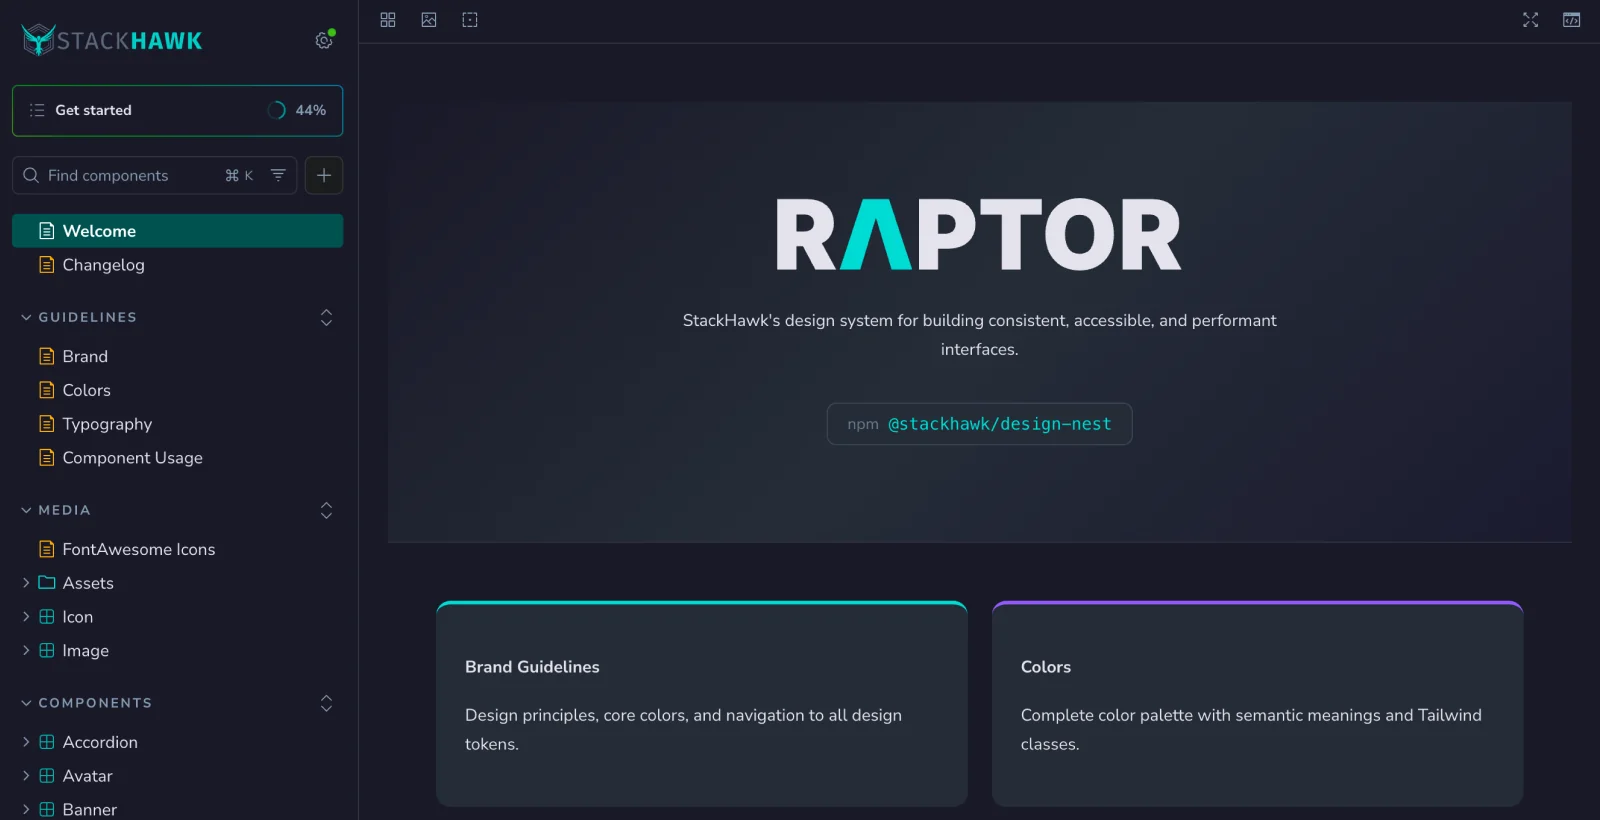Screen dimensions: 1600x820
Task: Click the Image component grid icon
Action: pos(46,651)
